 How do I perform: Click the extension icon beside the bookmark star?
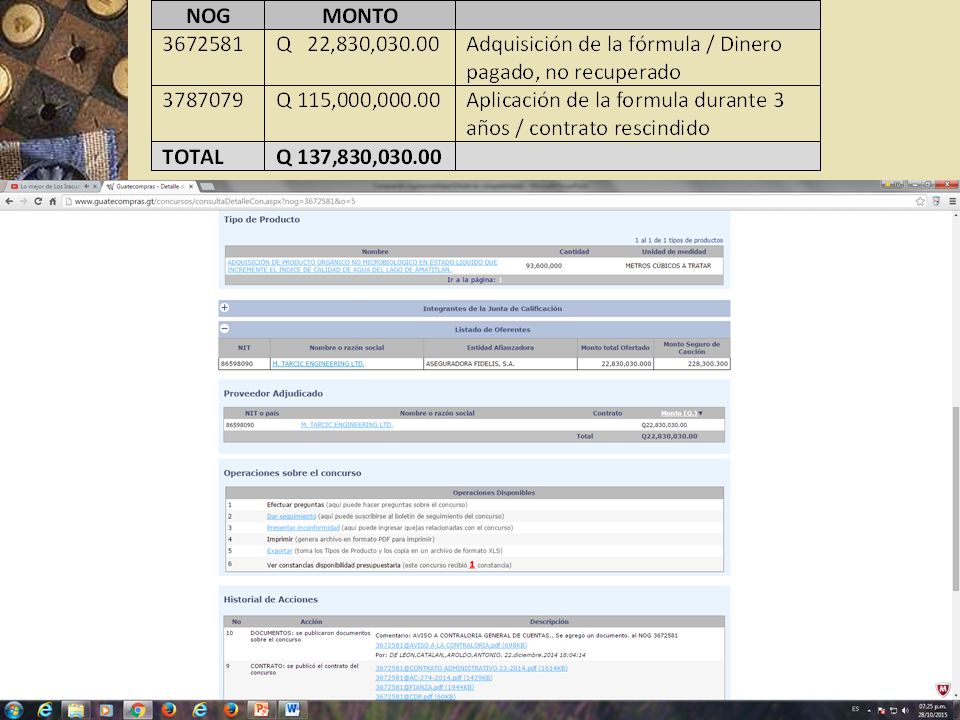936,201
